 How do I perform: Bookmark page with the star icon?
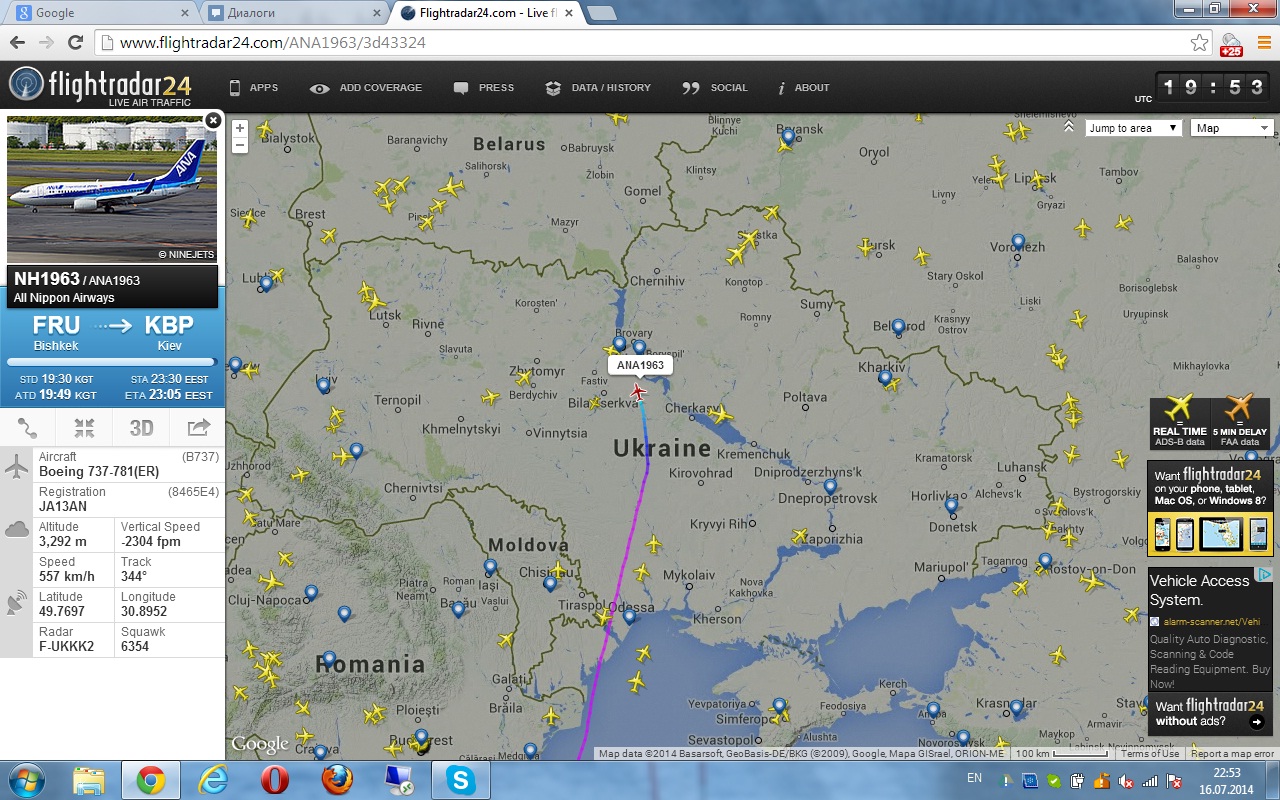coord(1199,42)
